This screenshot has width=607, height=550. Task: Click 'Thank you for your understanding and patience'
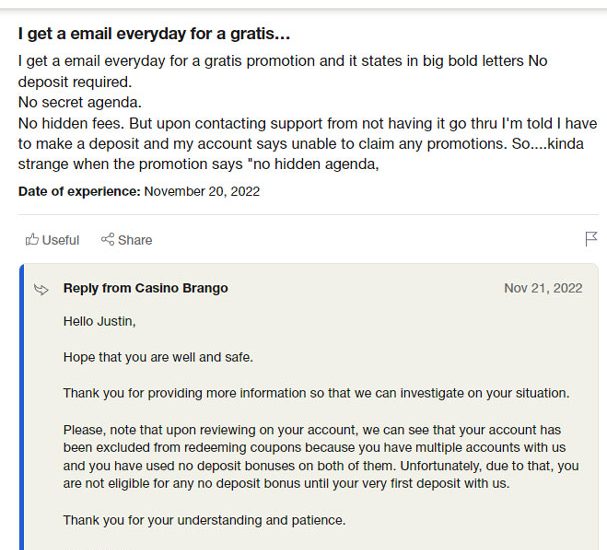pyautogui.click(x=204, y=520)
